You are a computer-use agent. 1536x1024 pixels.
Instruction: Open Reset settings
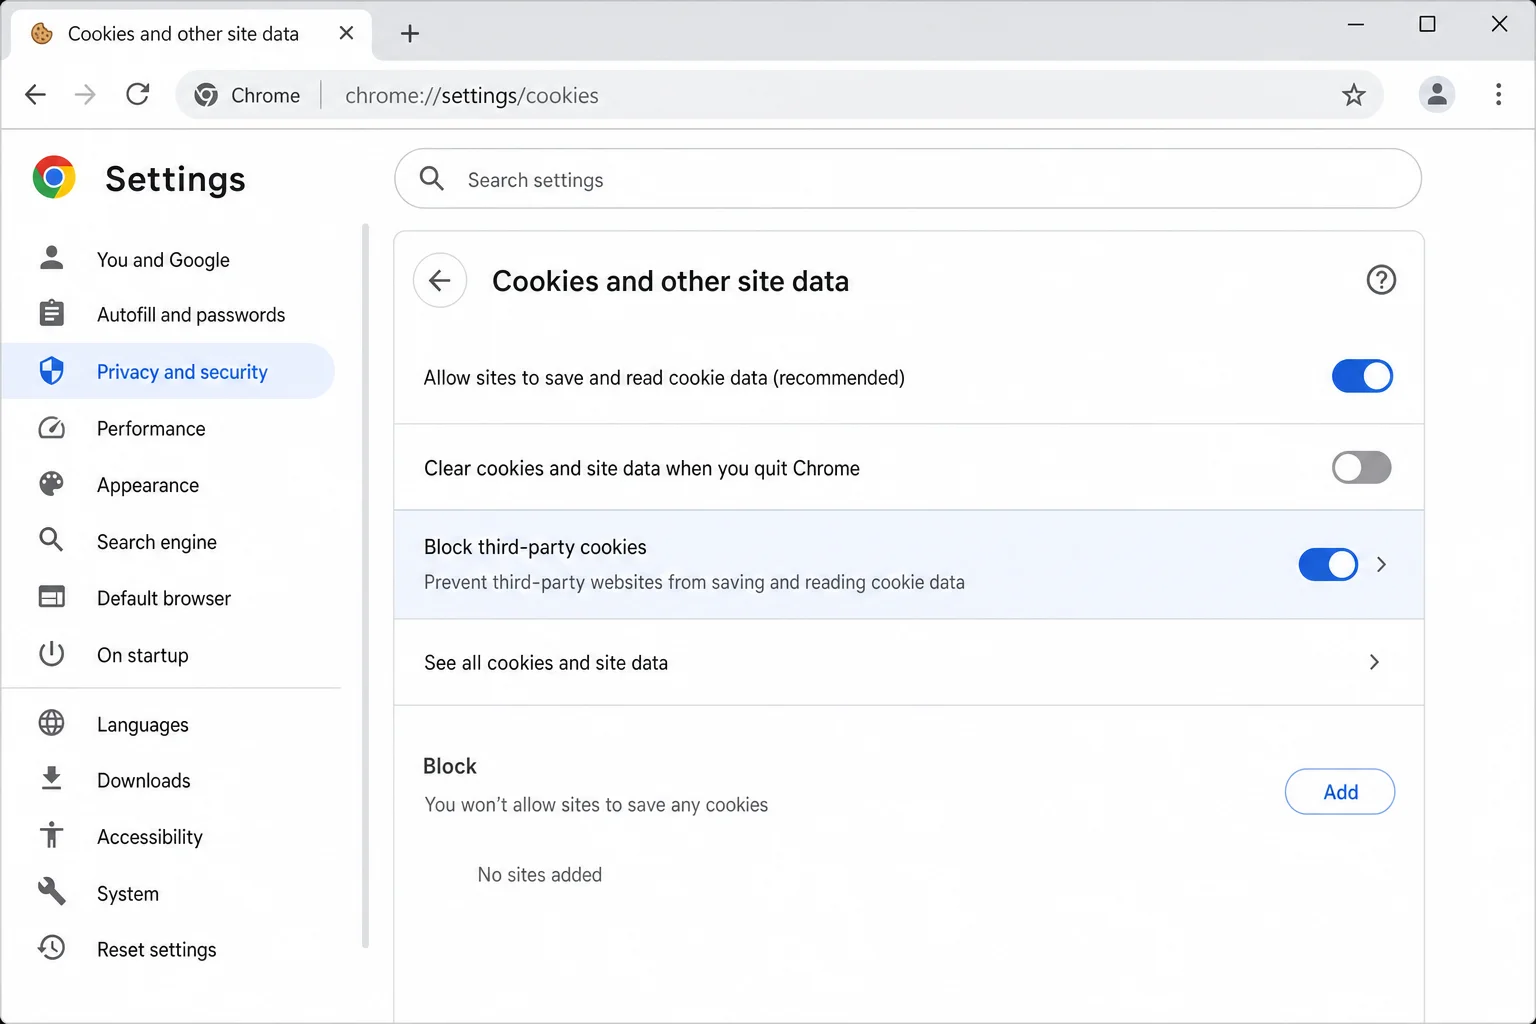[168, 949]
